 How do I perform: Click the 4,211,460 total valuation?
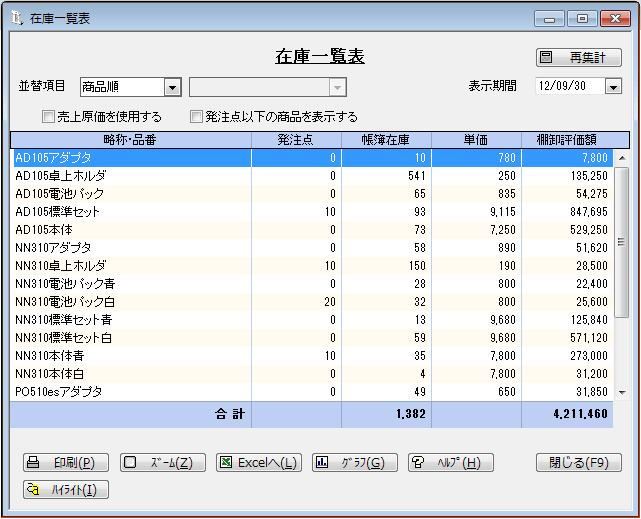coord(567,414)
